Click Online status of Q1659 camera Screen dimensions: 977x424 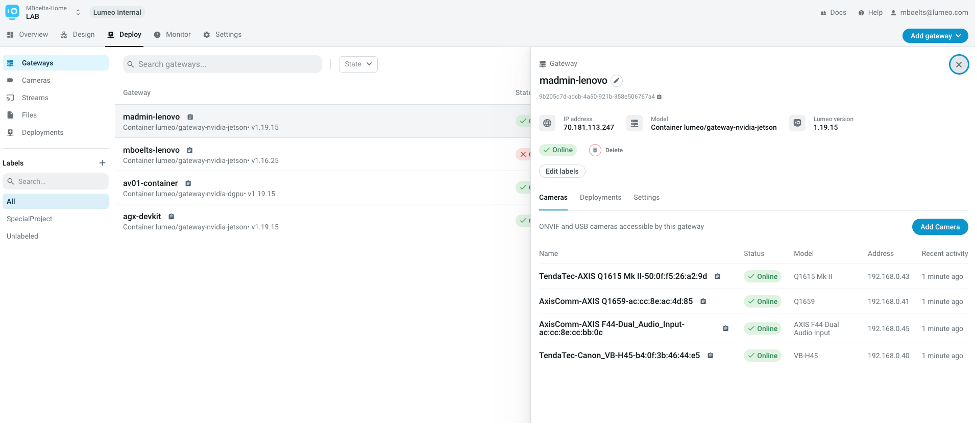[762, 301]
